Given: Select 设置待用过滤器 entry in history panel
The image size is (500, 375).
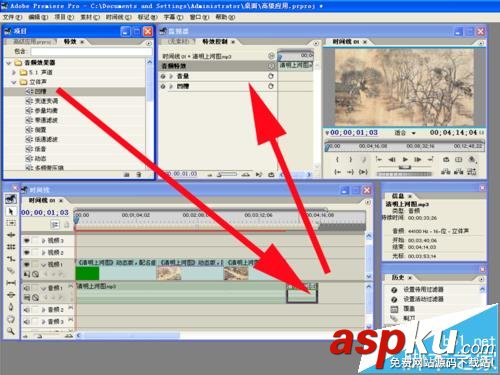Looking at the screenshot, I should coord(423,289).
